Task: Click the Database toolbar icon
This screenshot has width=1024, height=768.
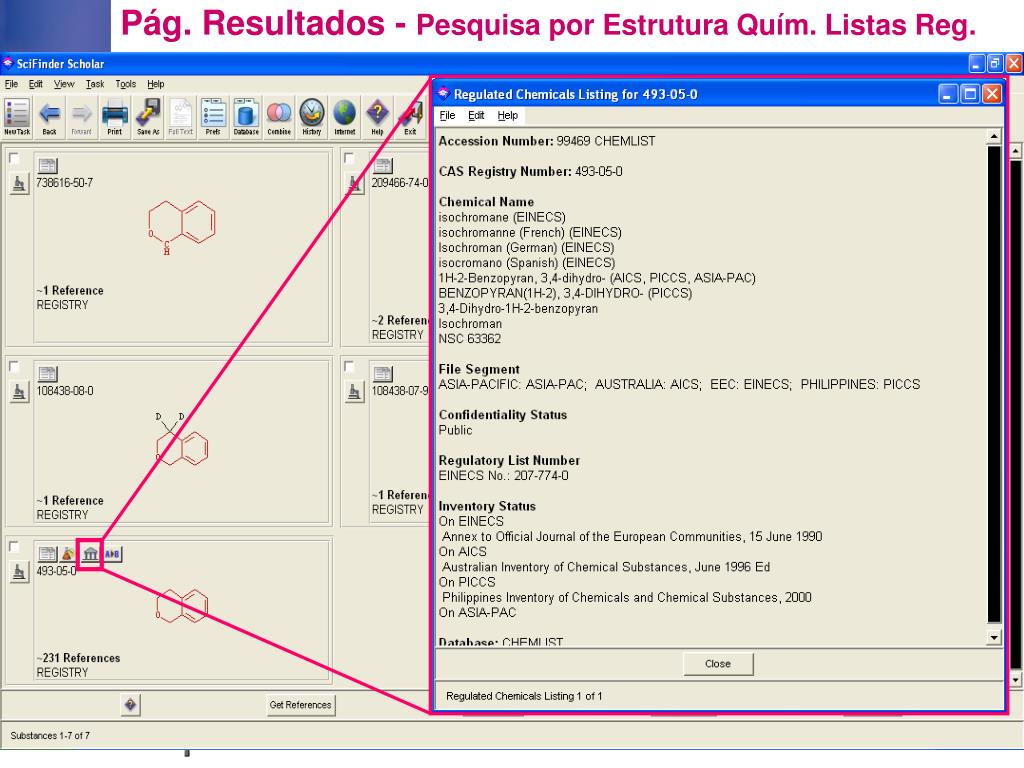Action: point(246,116)
